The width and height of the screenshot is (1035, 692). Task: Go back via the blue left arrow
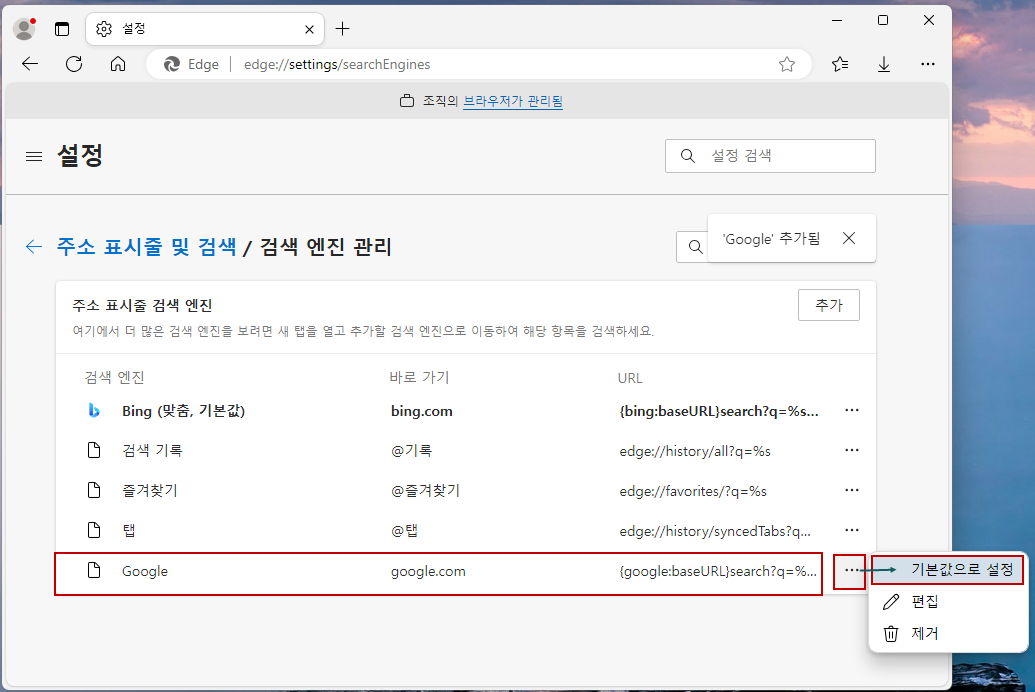click(34, 247)
